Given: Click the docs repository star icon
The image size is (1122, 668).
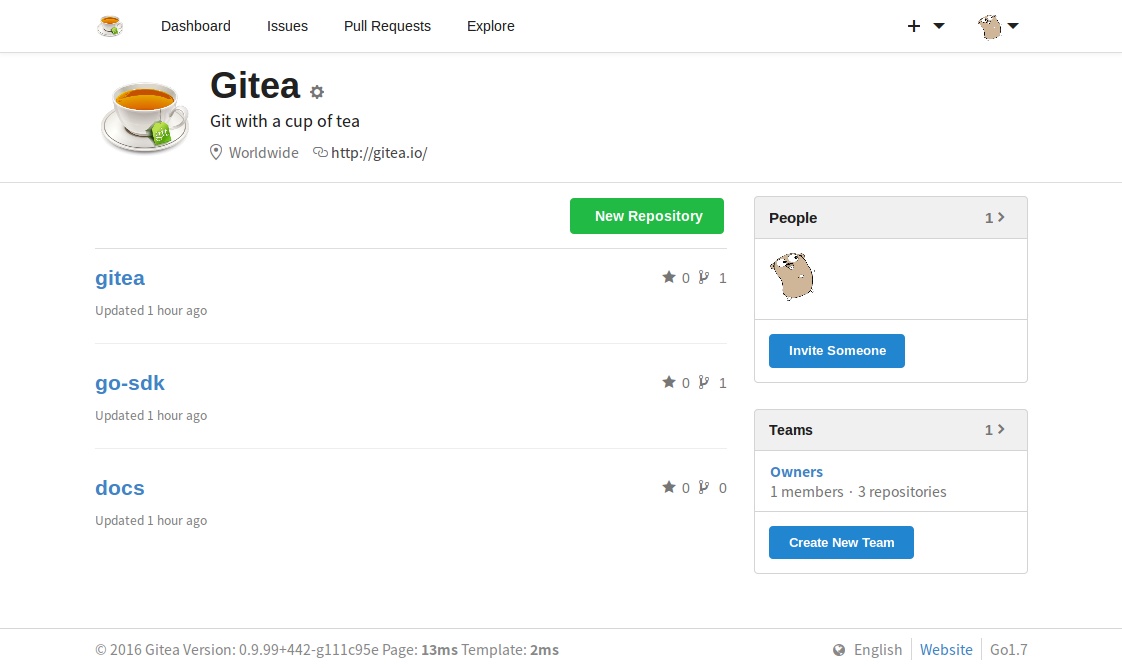Looking at the screenshot, I should (669, 487).
